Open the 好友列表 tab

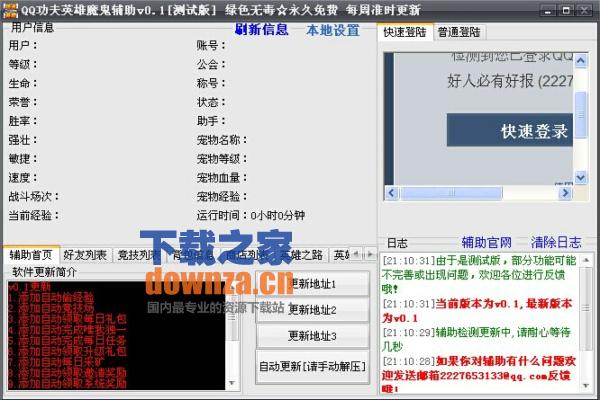click(x=85, y=255)
